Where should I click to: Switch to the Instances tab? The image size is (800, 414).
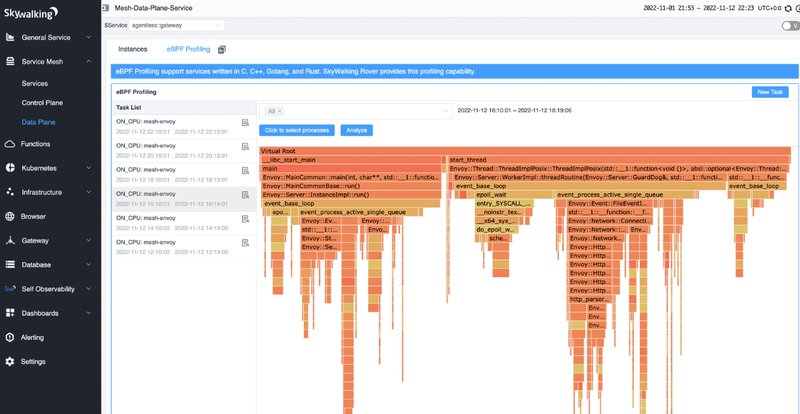click(x=133, y=49)
